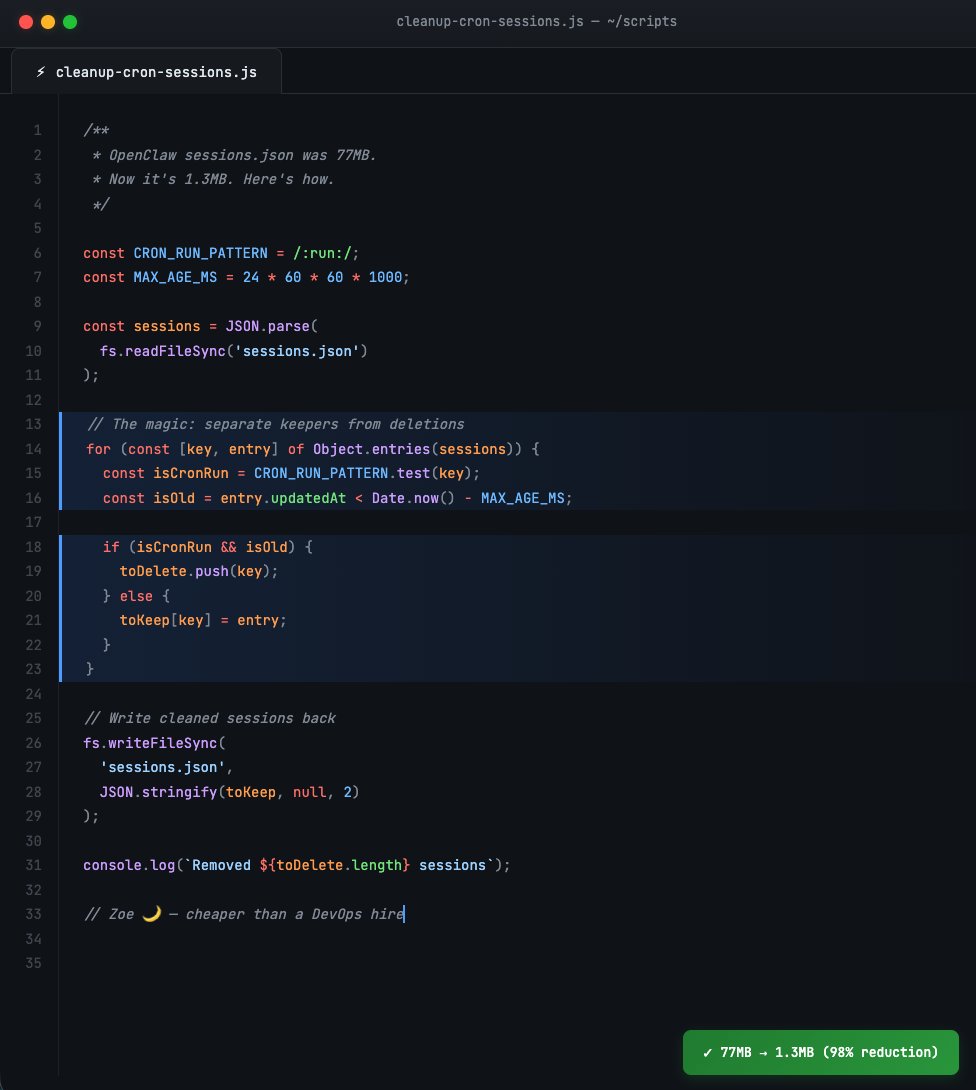Click line number 18 in gutter
The image size is (976, 1090).
(33, 547)
